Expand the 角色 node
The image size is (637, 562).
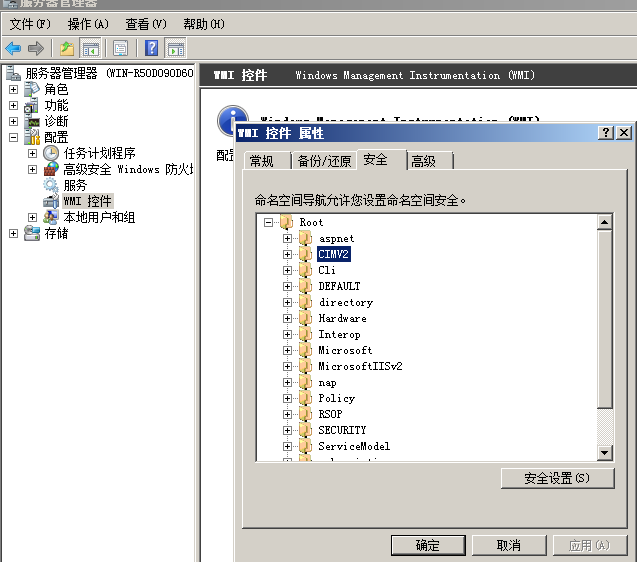(x=13, y=89)
